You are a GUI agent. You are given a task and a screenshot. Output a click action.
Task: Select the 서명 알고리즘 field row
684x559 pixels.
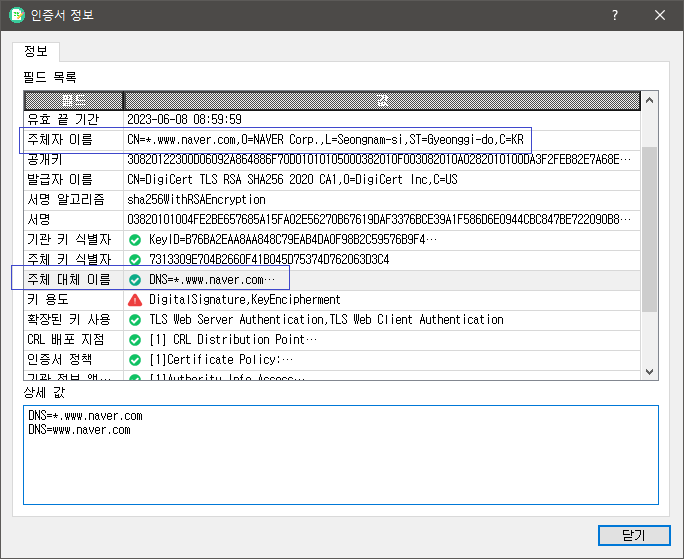click(332, 199)
